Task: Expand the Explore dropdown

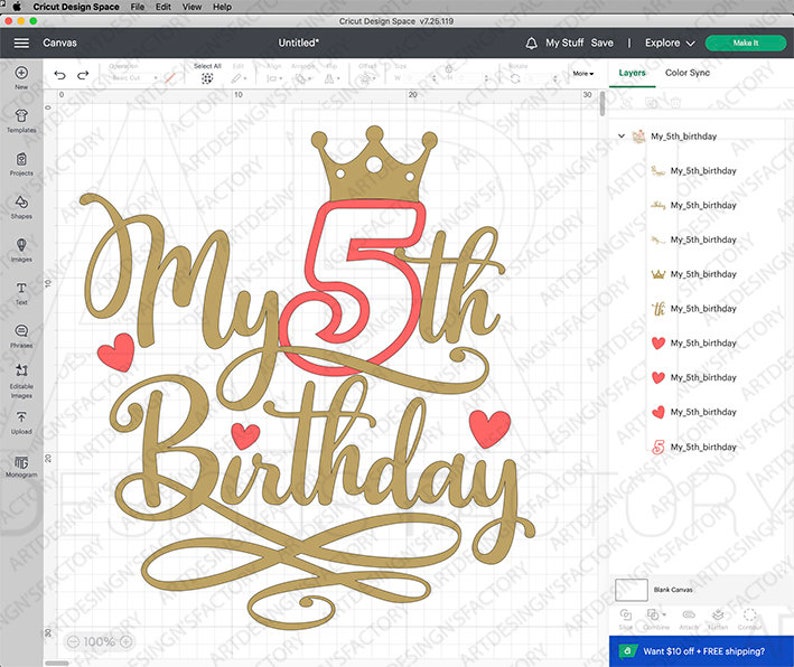Action: tap(669, 43)
